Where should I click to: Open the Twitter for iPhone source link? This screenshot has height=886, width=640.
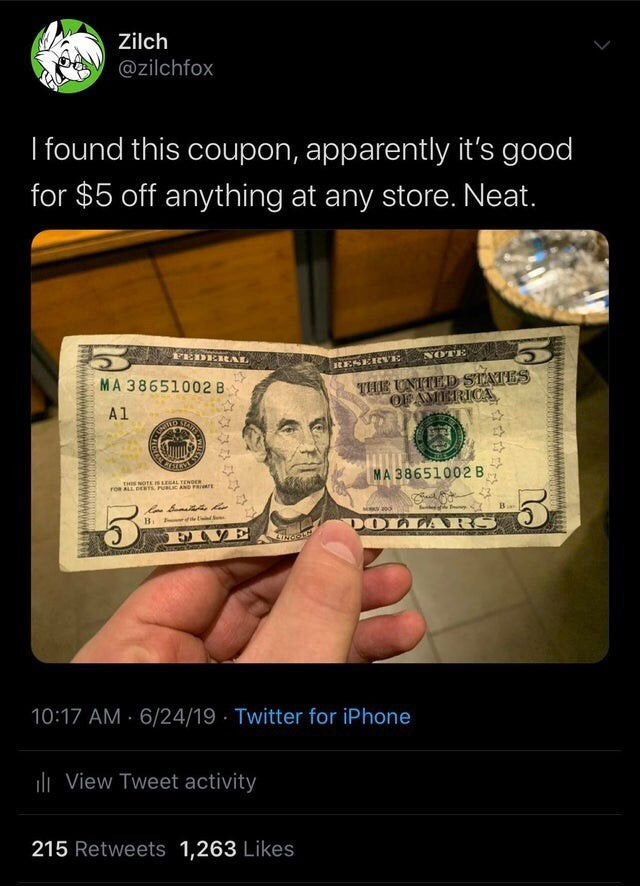tap(323, 716)
